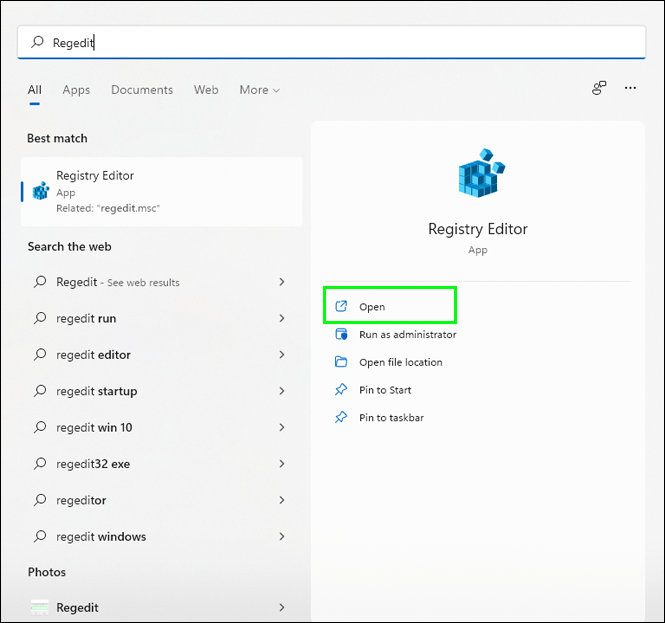Viewport: 665px width, 623px height.
Task: Expand the 'regedit win 10' chevron
Action: (282, 427)
